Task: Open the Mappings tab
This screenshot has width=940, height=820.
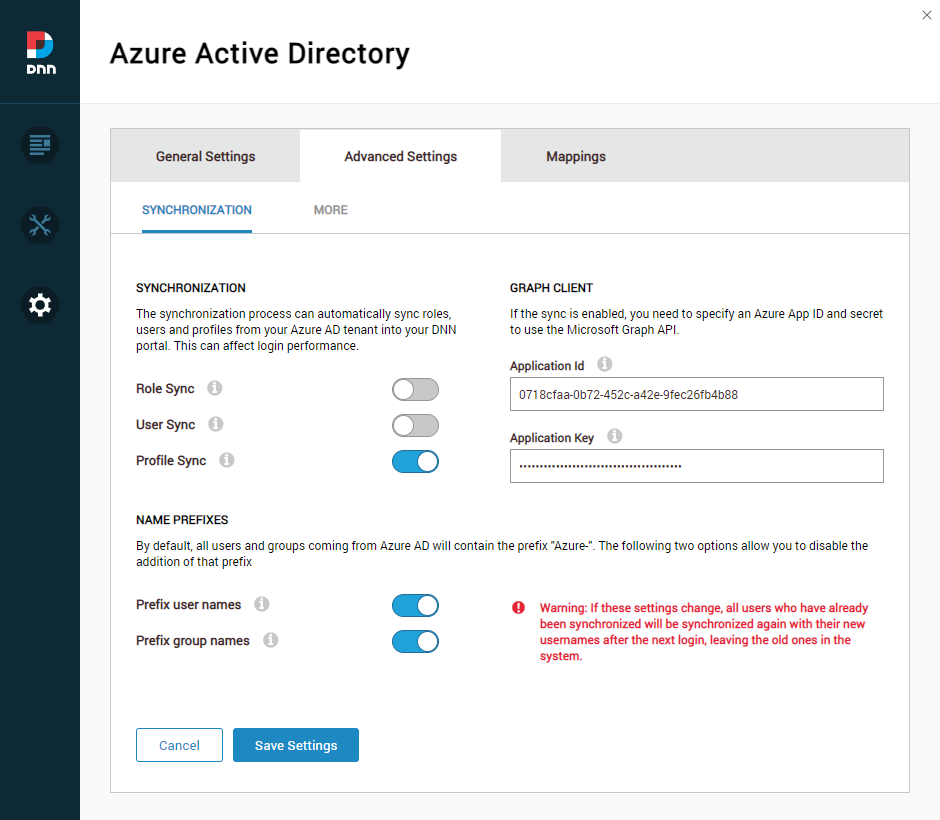Action: click(x=576, y=156)
